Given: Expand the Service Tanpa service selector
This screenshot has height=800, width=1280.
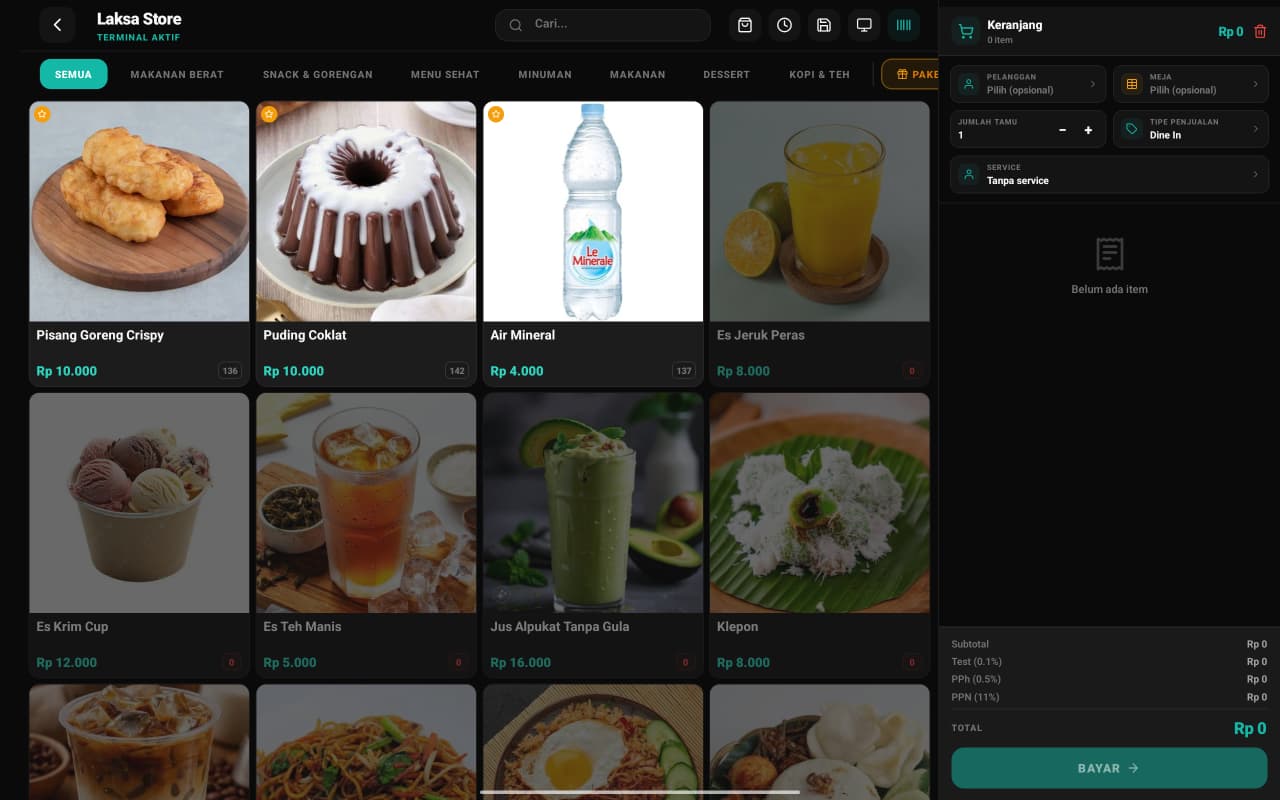Looking at the screenshot, I should tap(1109, 175).
